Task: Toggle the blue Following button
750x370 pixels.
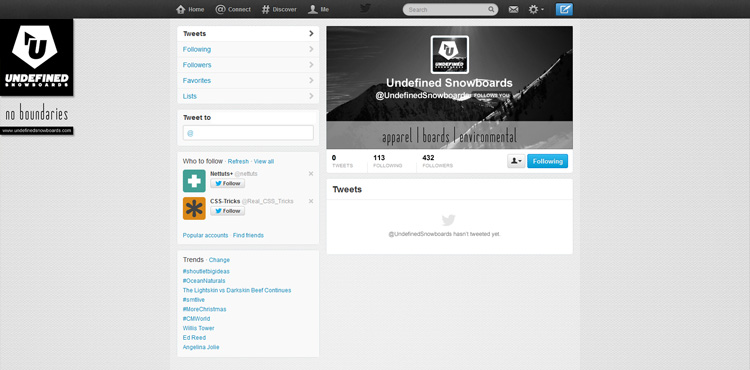Action: pyautogui.click(x=548, y=161)
